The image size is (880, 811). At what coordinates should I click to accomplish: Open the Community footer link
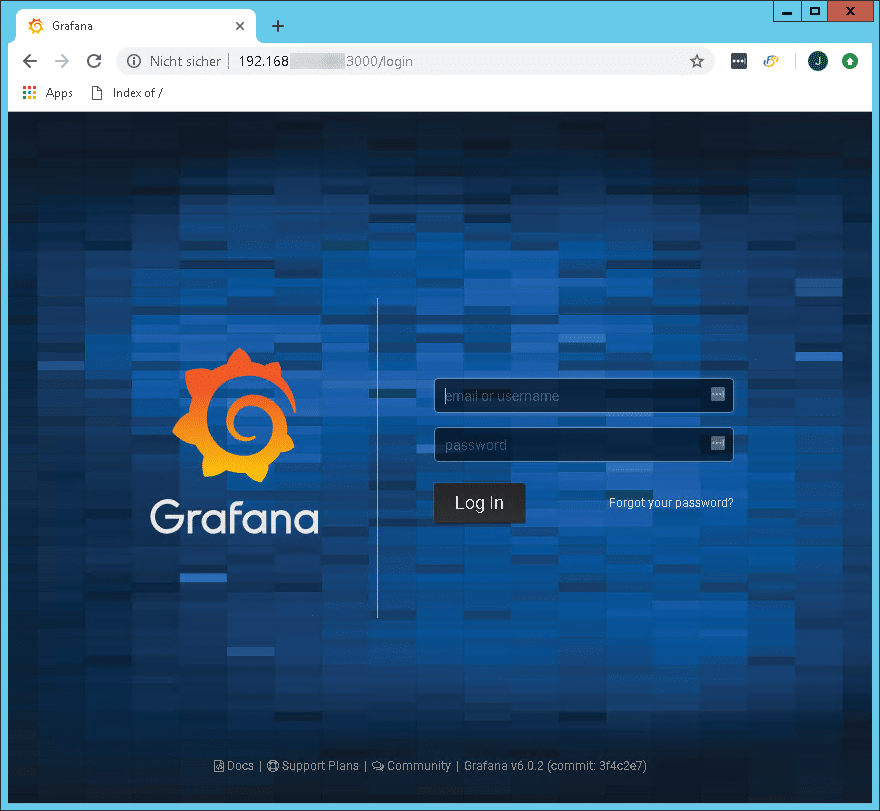[411, 766]
